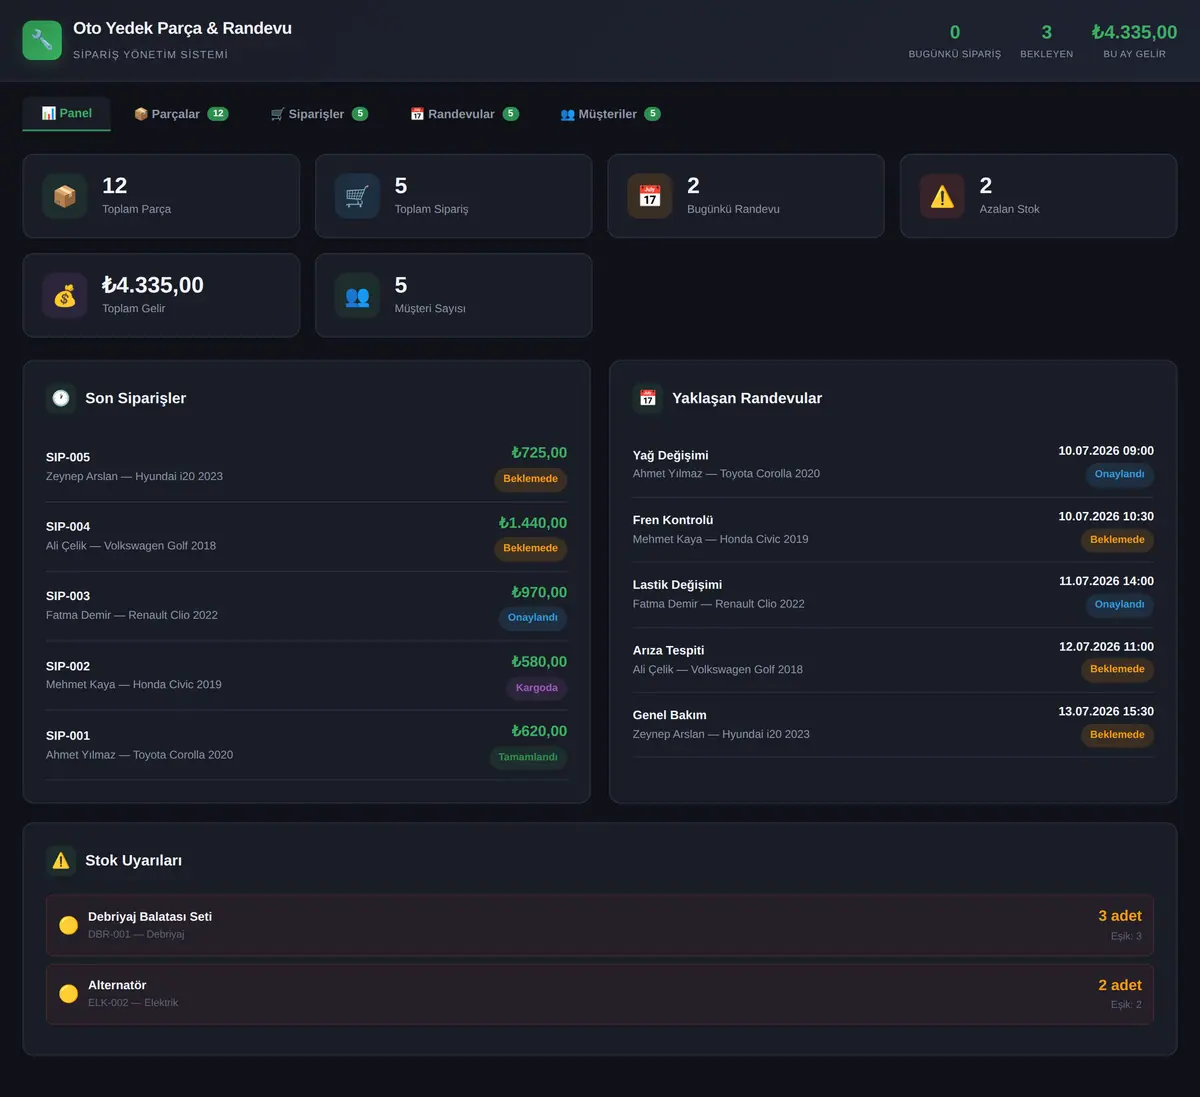The width and height of the screenshot is (1200, 1097).
Task: Select order number SIP-004
Action: click(68, 527)
